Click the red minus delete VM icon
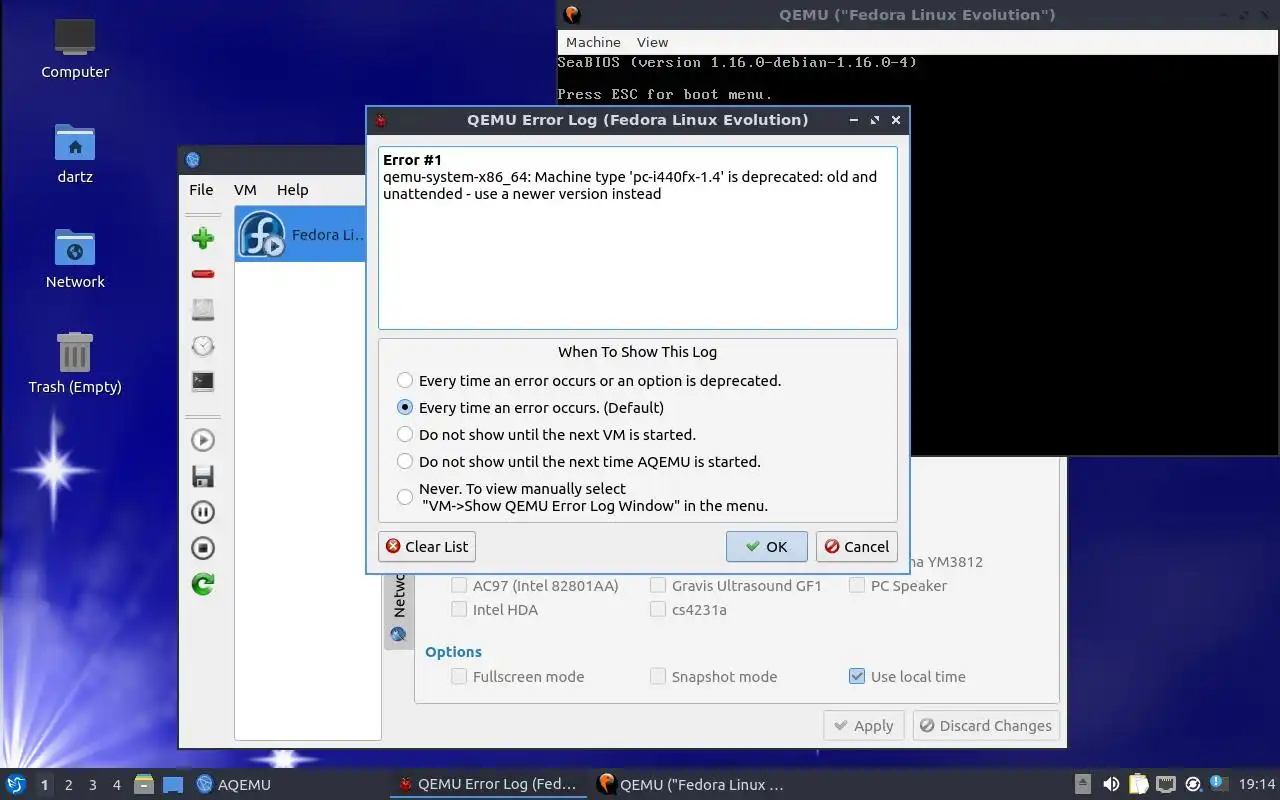This screenshot has width=1280, height=800. [203, 274]
